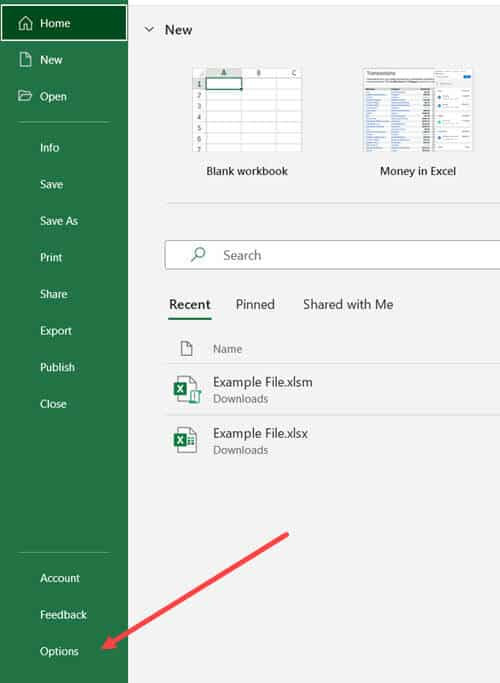Open the Share option
This screenshot has width=500, height=683.
(54, 294)
